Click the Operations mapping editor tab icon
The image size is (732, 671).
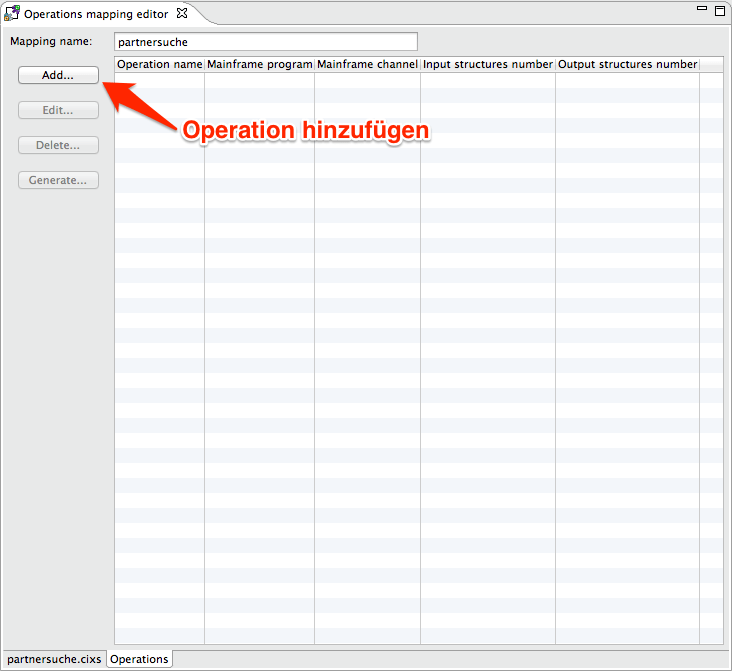click(13, 14)
